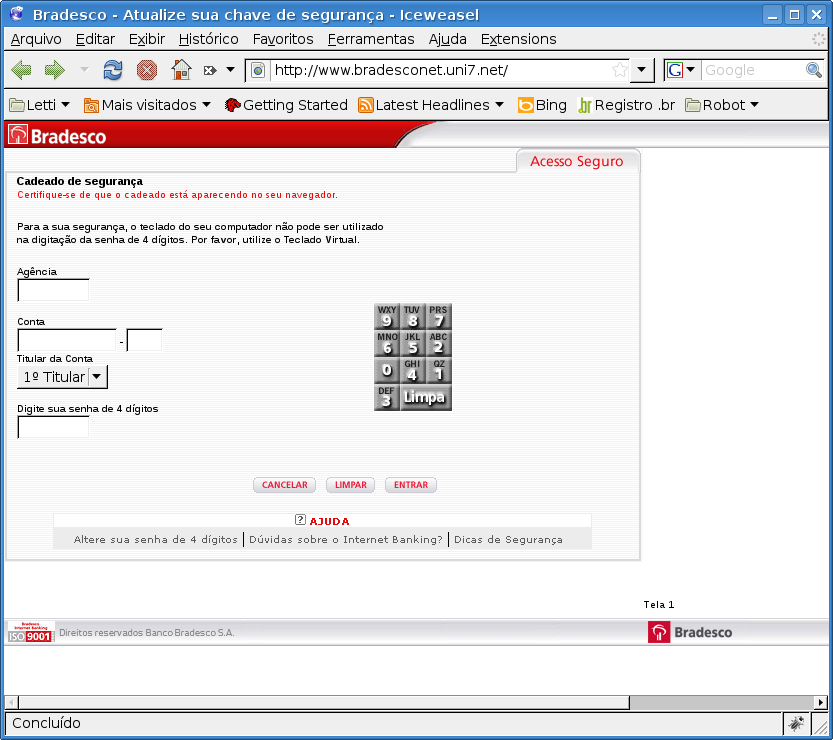Open the home page icon

point(181,70)
